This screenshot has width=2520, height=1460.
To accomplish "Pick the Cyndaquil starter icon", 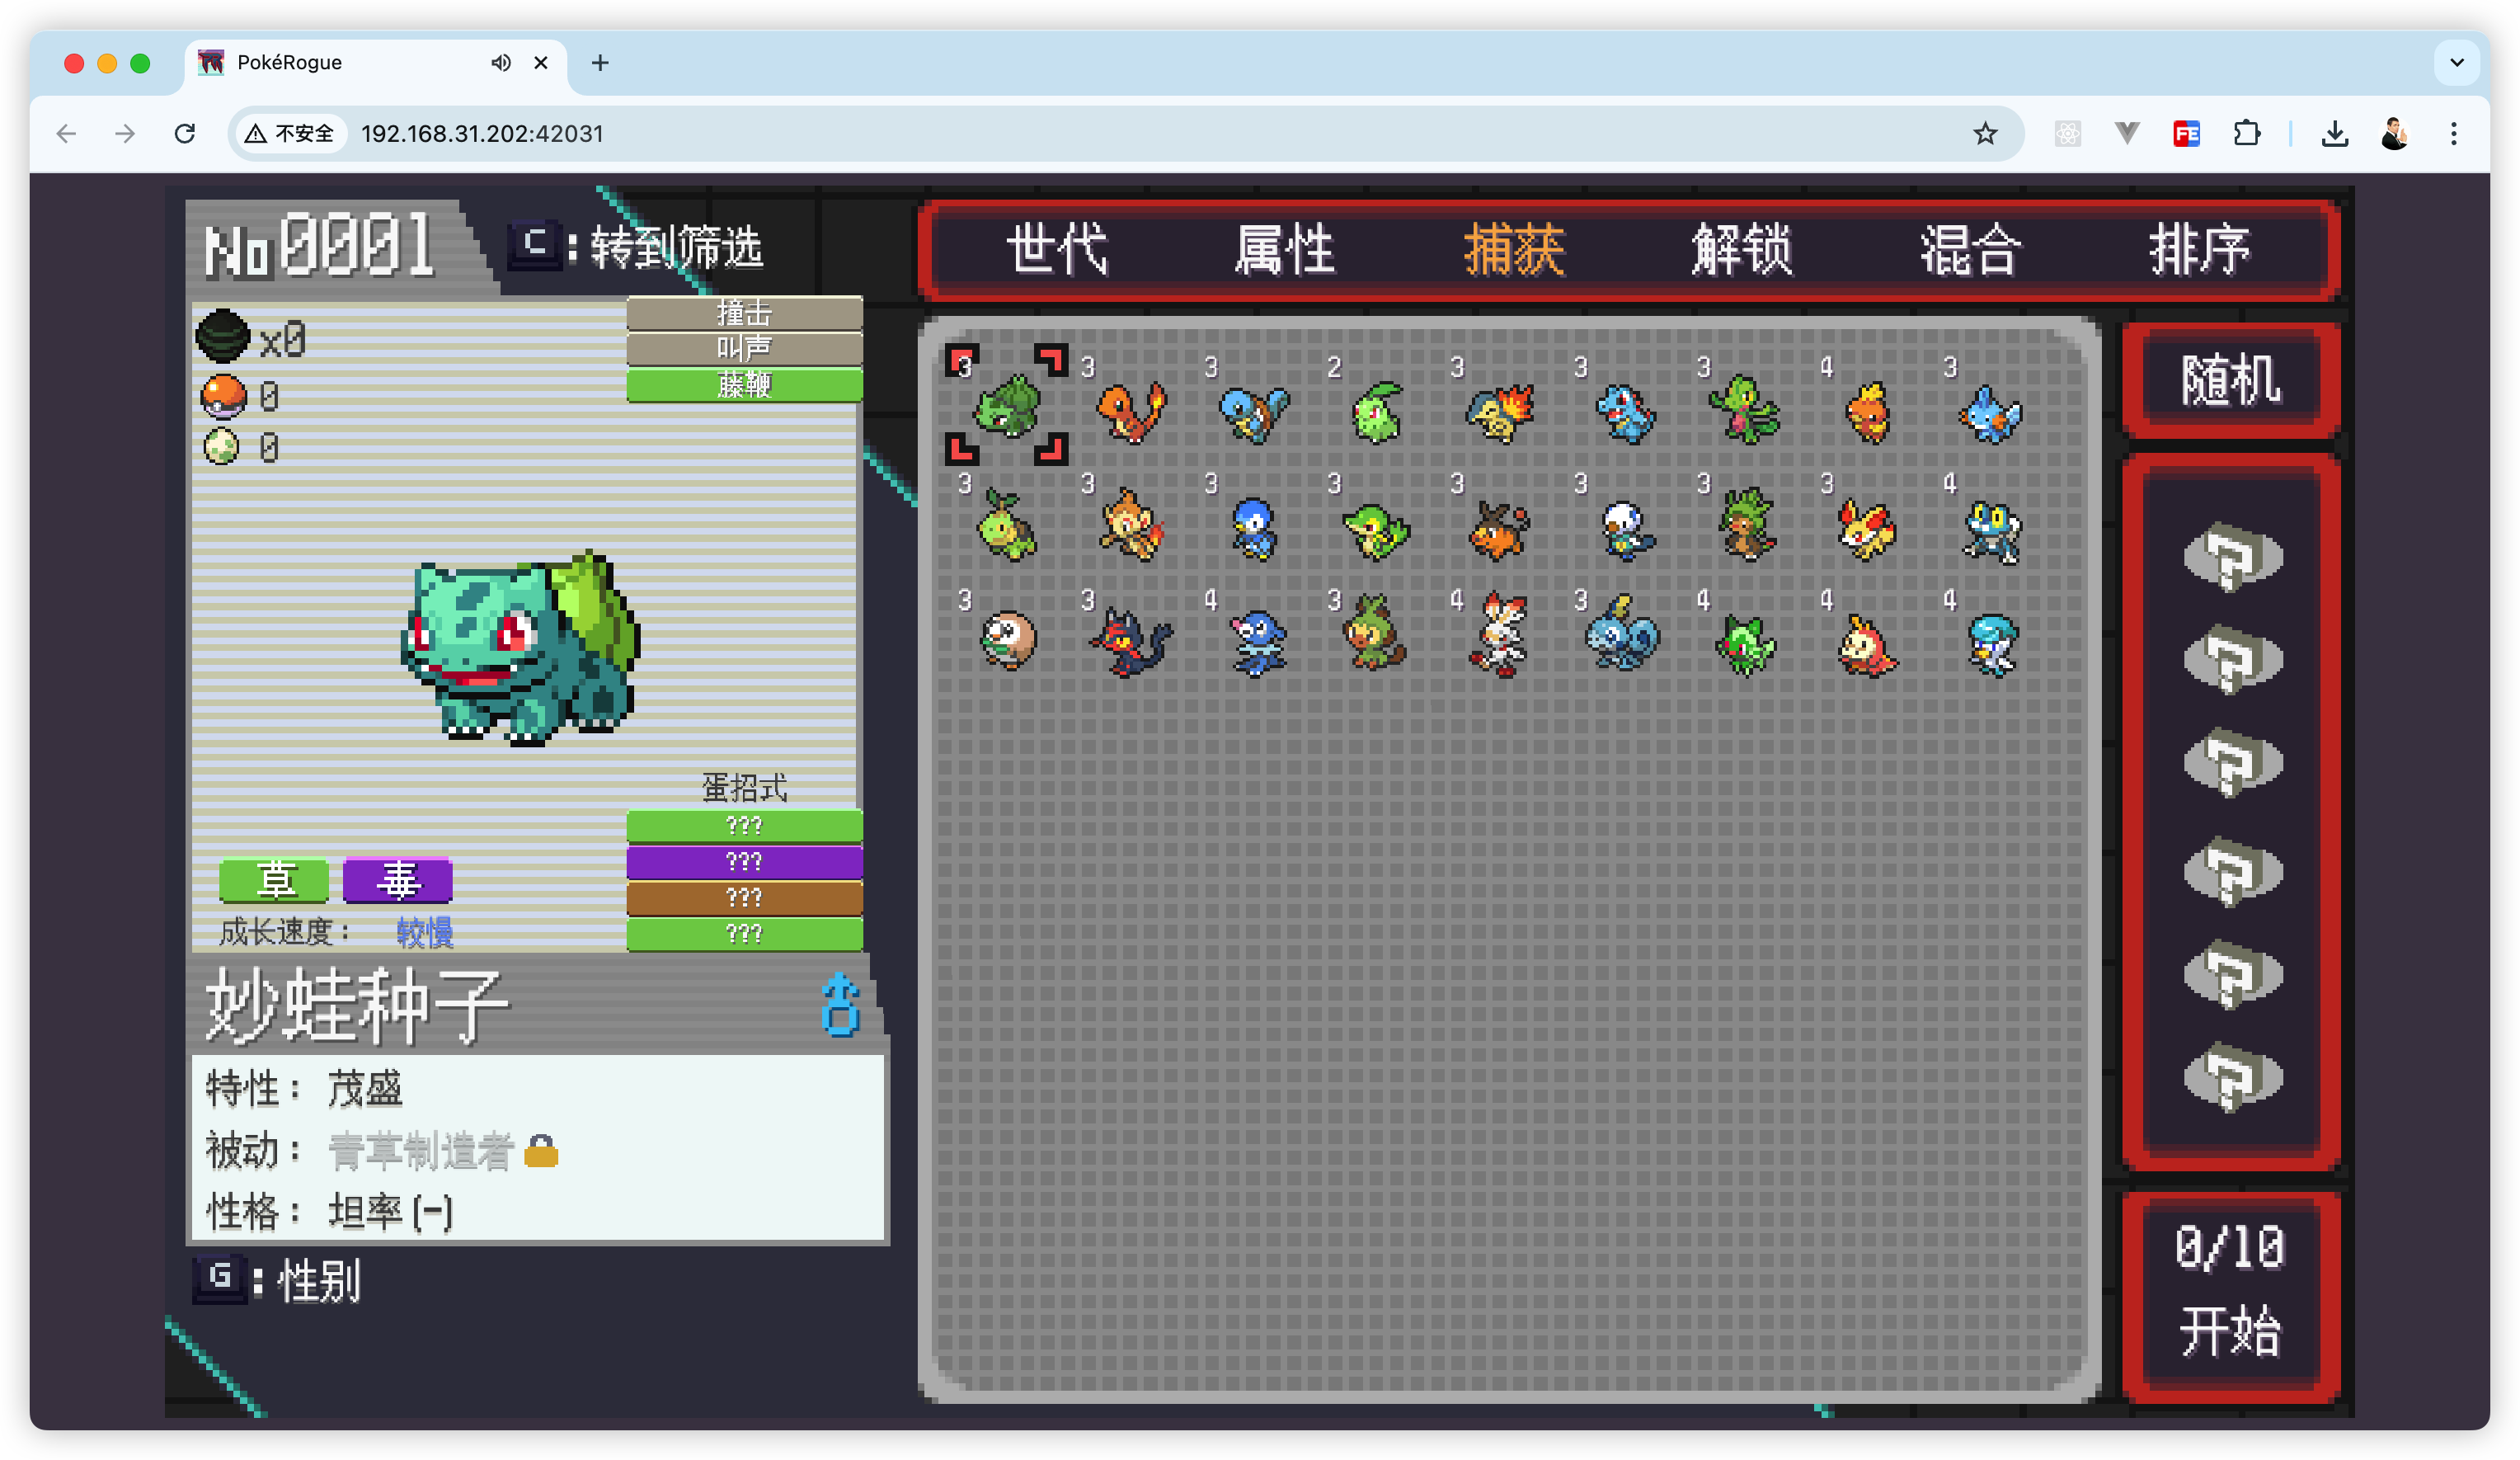I will 1499,413.
